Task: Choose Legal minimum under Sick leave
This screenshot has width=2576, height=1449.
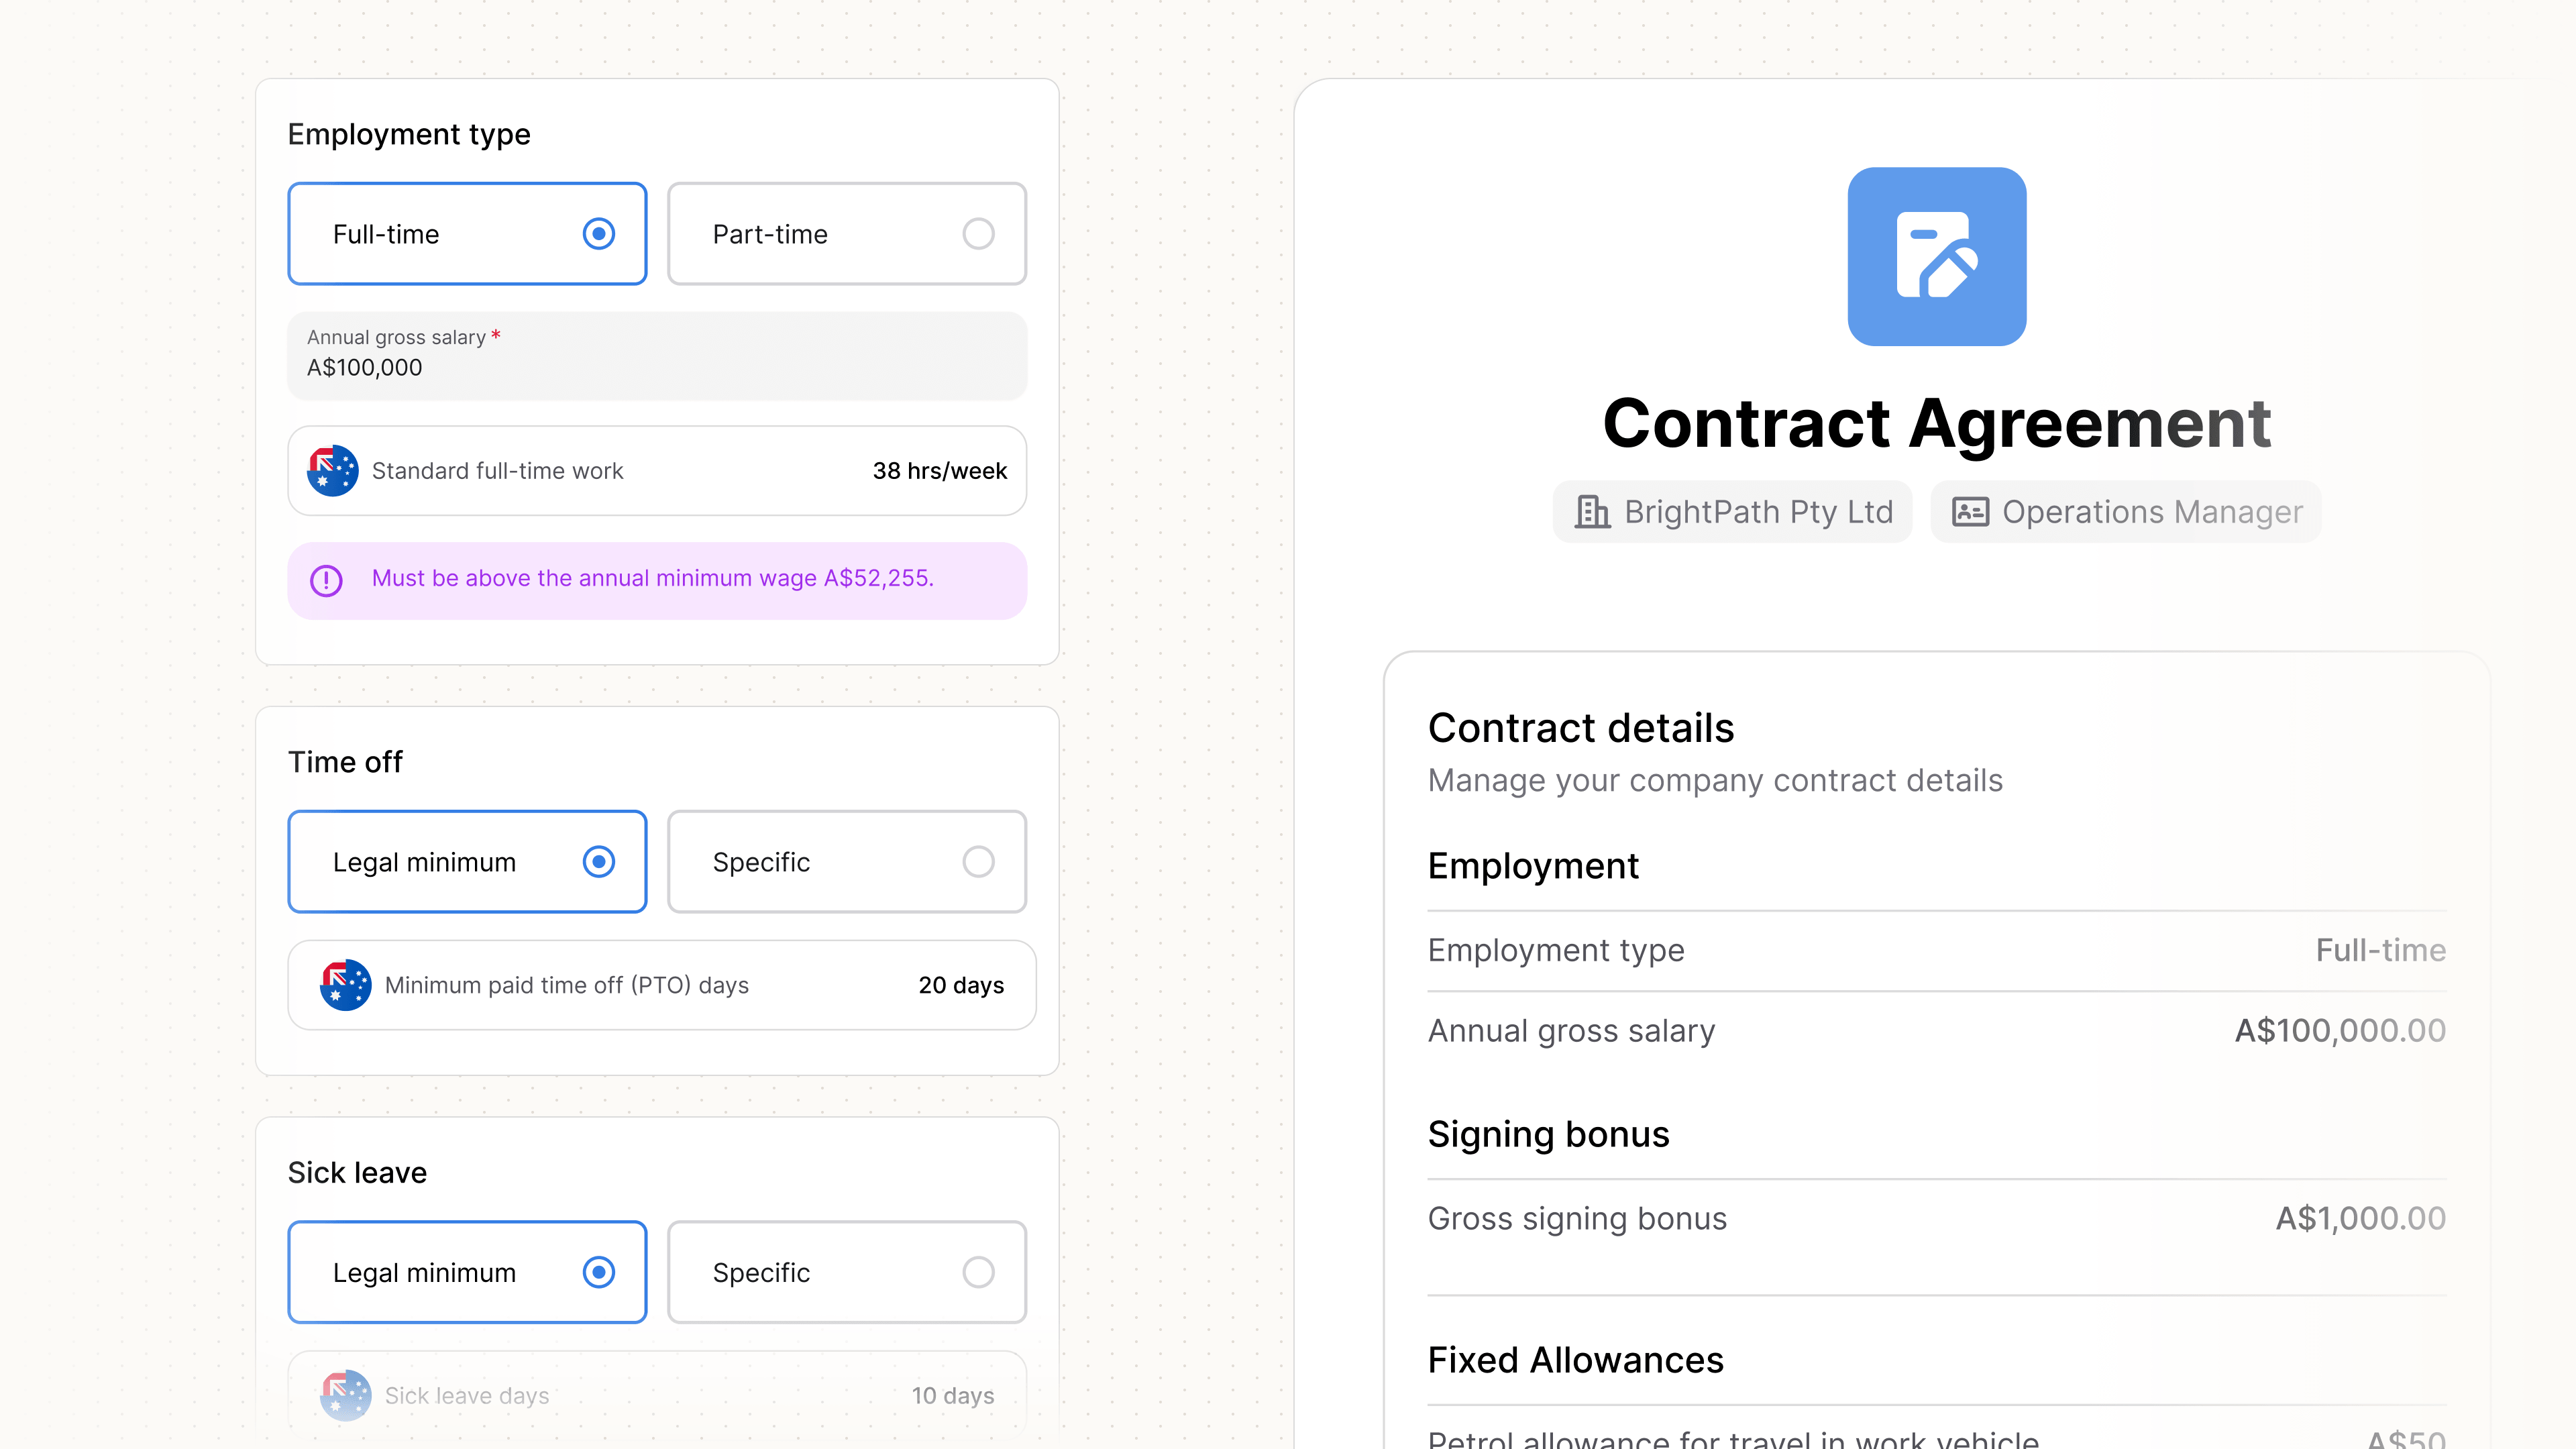Action: pos(467,1272)
